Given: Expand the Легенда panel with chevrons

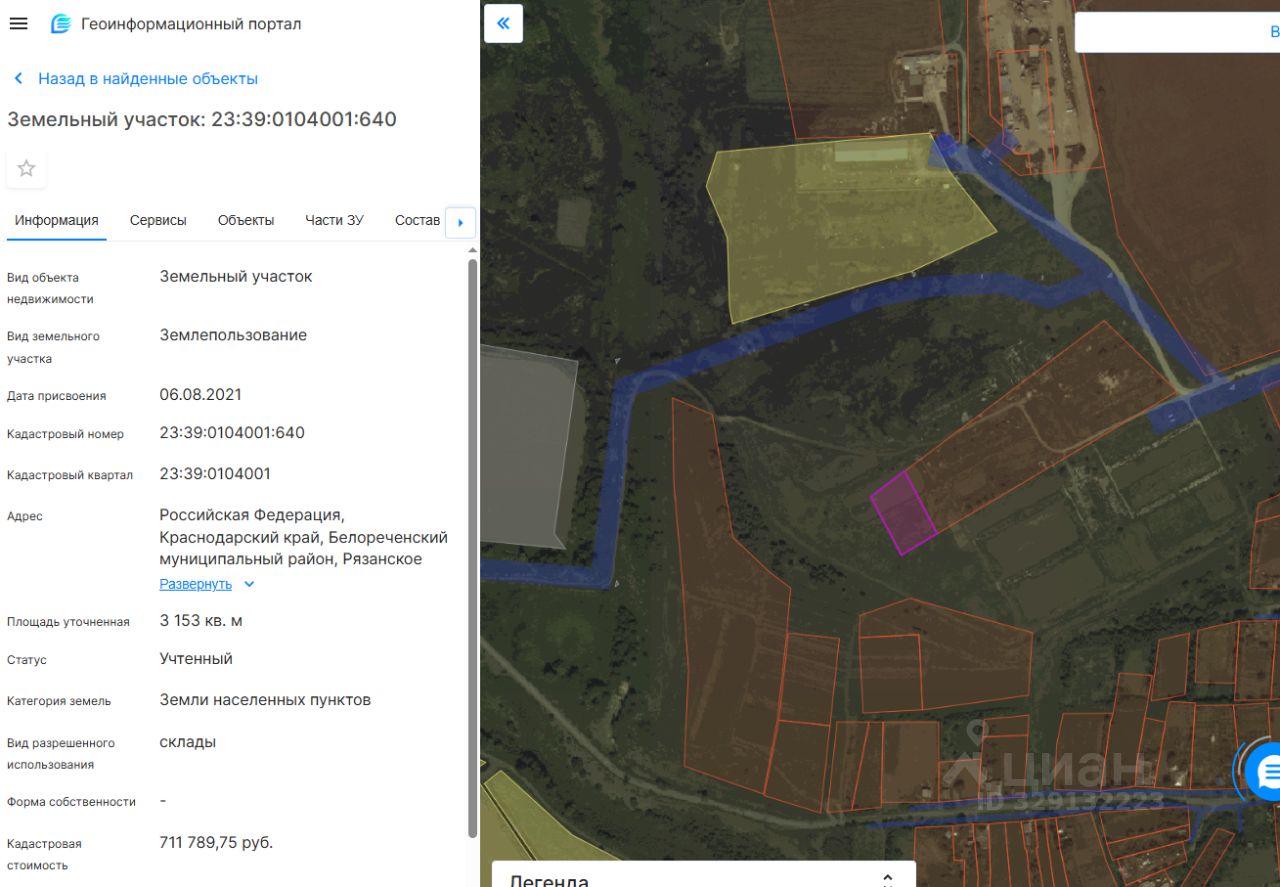Looking at the screenshot, I should [x=887, y=878].
